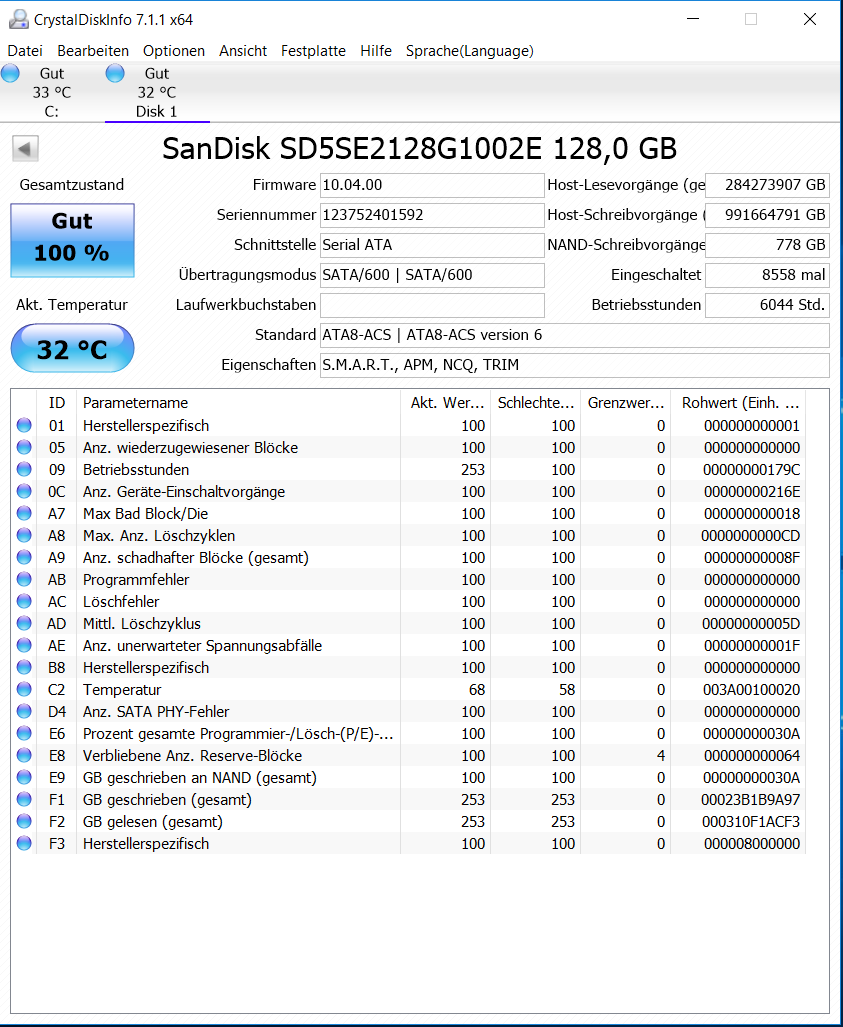Click status orb of Betriebsstunden 09 row
Viewport: 843px width, 1027px height.
24,470
